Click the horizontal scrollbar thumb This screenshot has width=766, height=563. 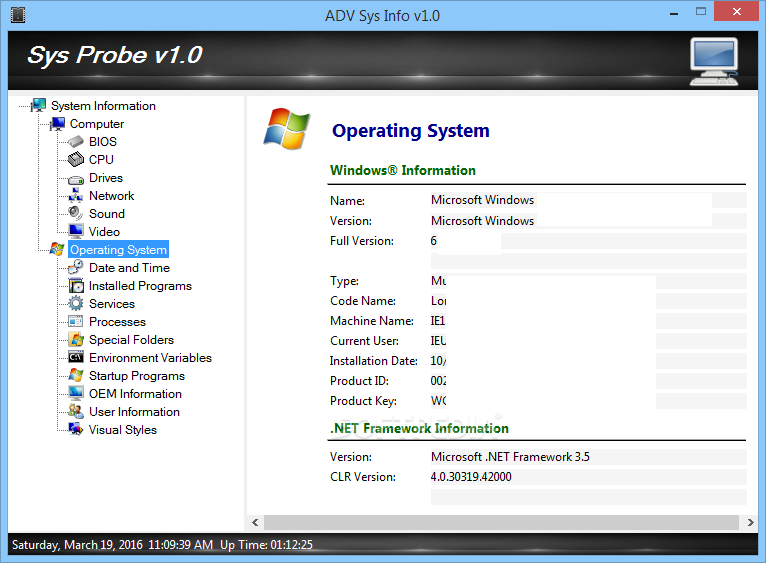tap(501, 522)
